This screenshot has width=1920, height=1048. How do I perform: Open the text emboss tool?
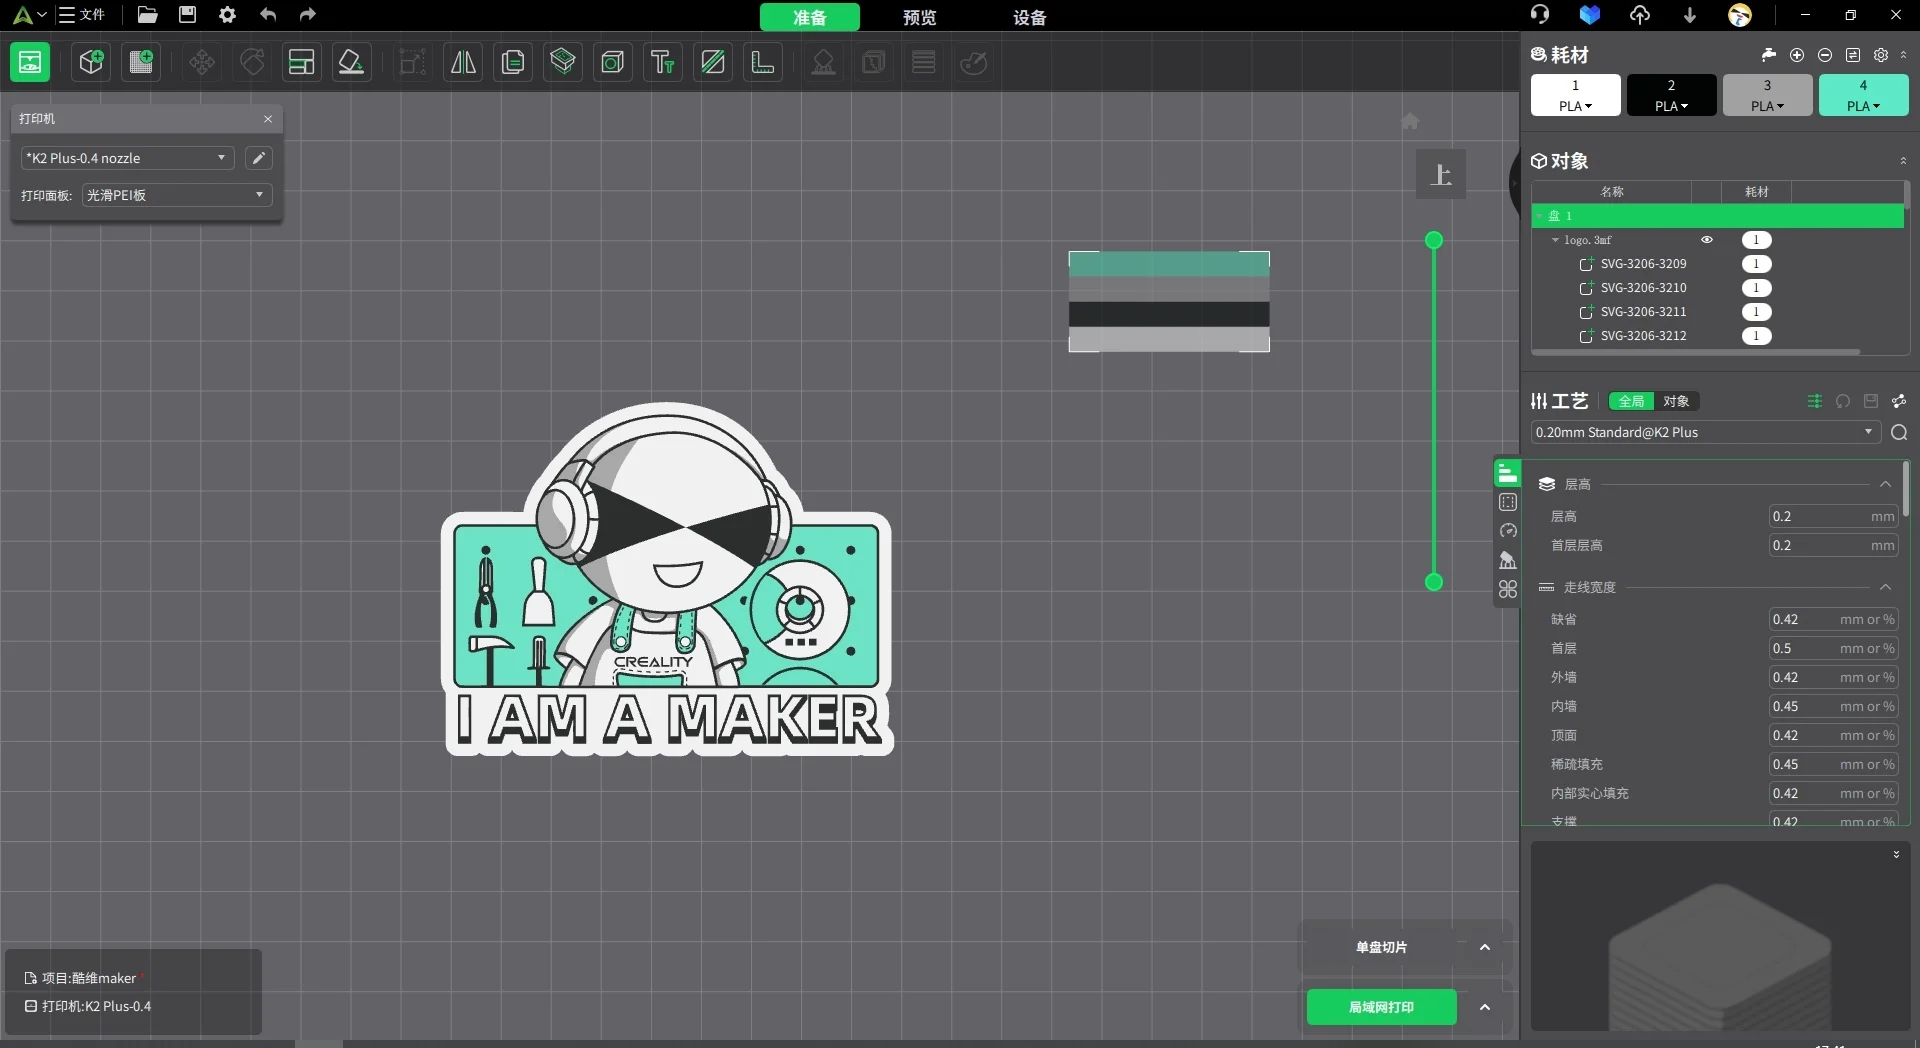(x=663, y=62)
